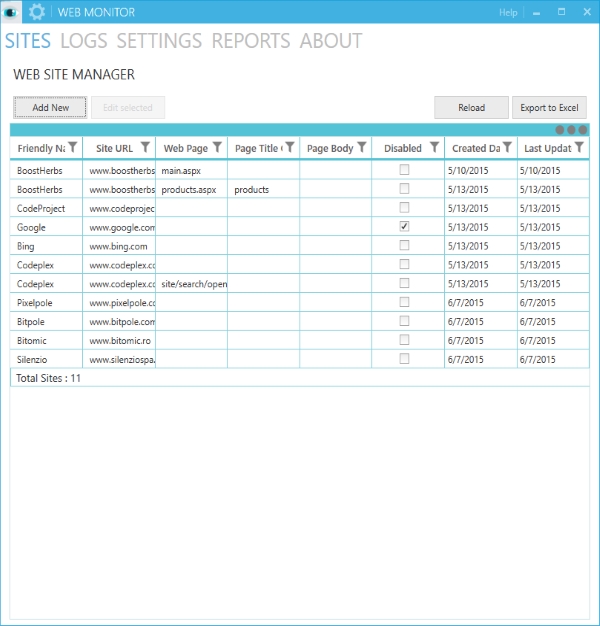Click the www.silenziospa URL cell
Image resolution: width=600 pixels, height=626 pixels.
(x=119, y=359)
